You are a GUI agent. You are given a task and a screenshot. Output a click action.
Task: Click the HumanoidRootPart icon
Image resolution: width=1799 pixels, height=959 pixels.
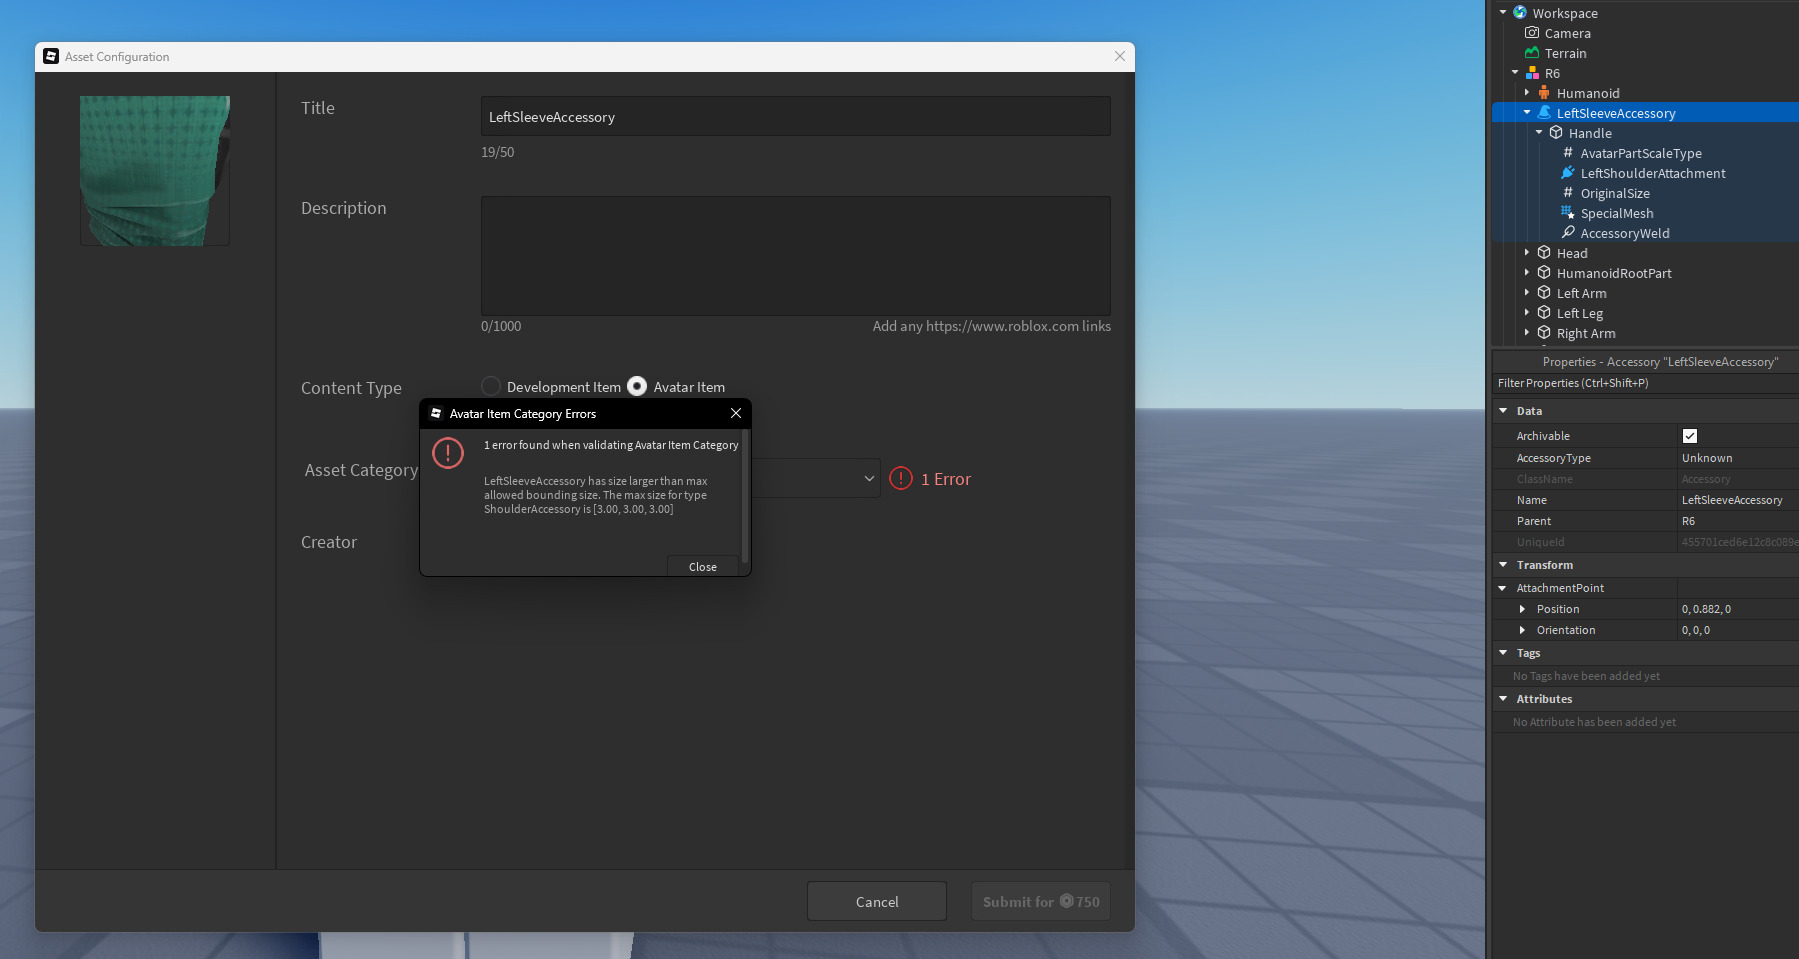point(1544,273)
